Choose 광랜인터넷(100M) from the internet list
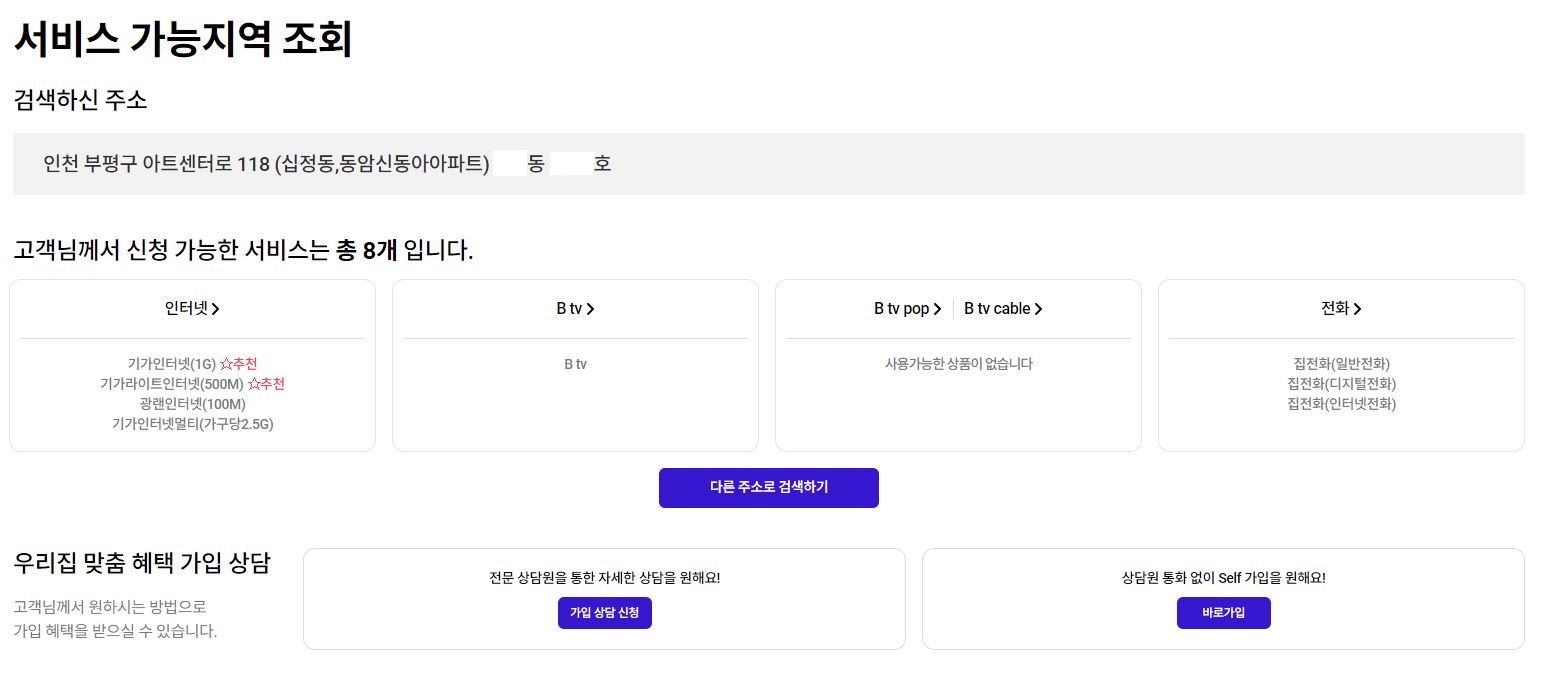Viewport: 1550px width, 681px height. 193,404
